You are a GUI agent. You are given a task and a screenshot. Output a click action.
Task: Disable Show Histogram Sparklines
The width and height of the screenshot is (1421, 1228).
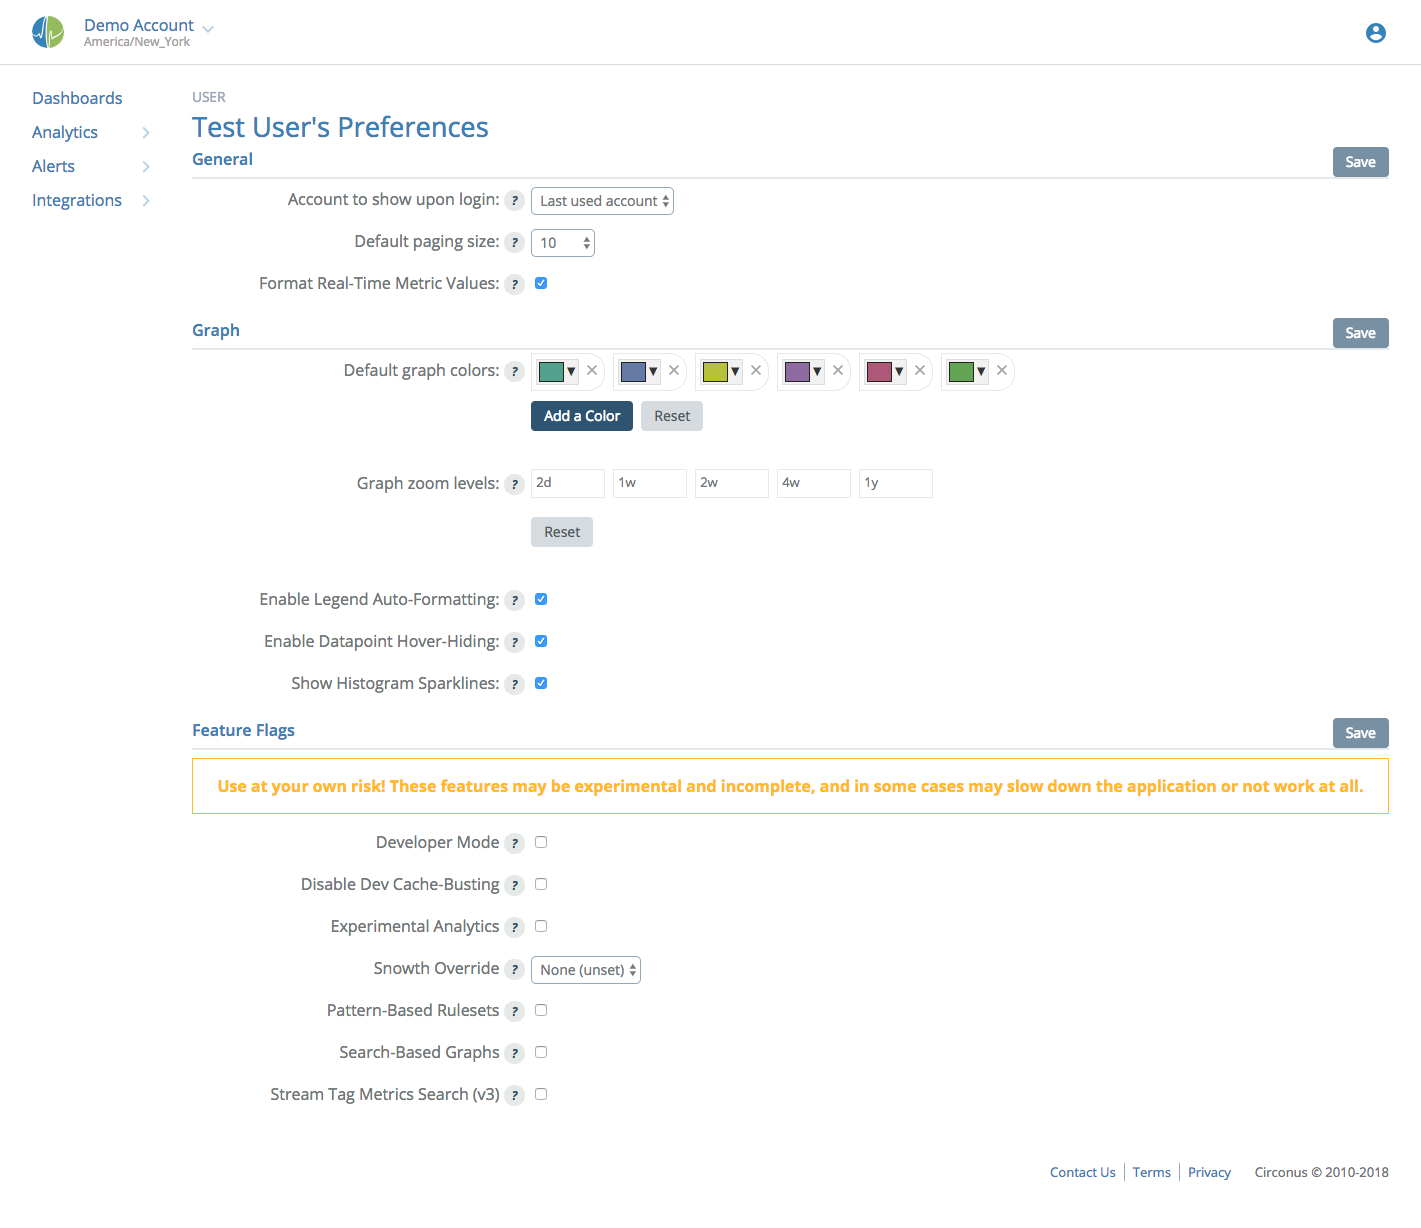tap(541, 683)
